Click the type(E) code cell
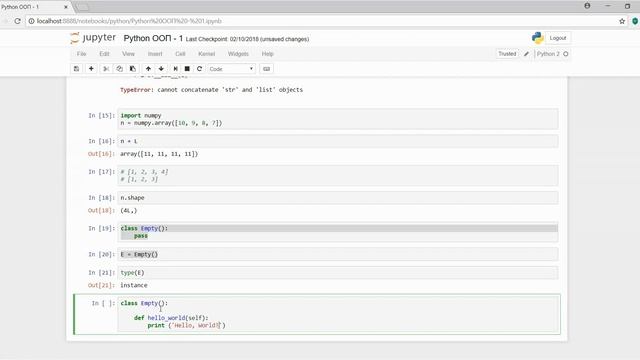 (x=338, y=273)
